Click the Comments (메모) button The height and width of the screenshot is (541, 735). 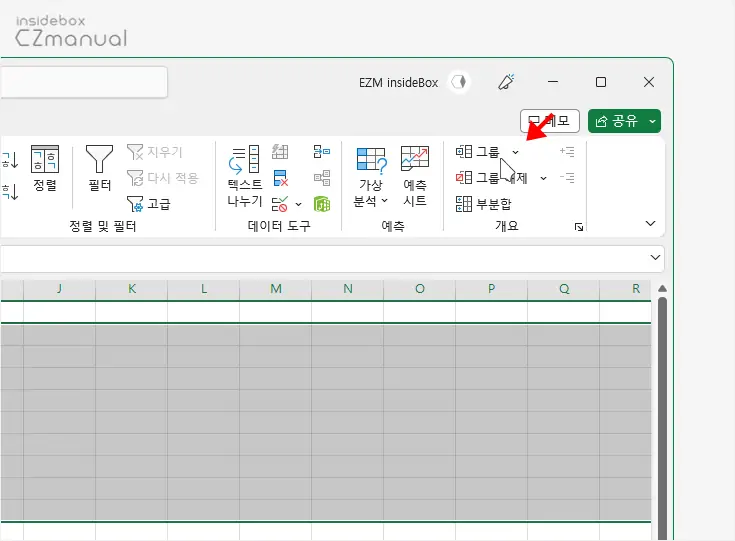click(x=549, y=121)
